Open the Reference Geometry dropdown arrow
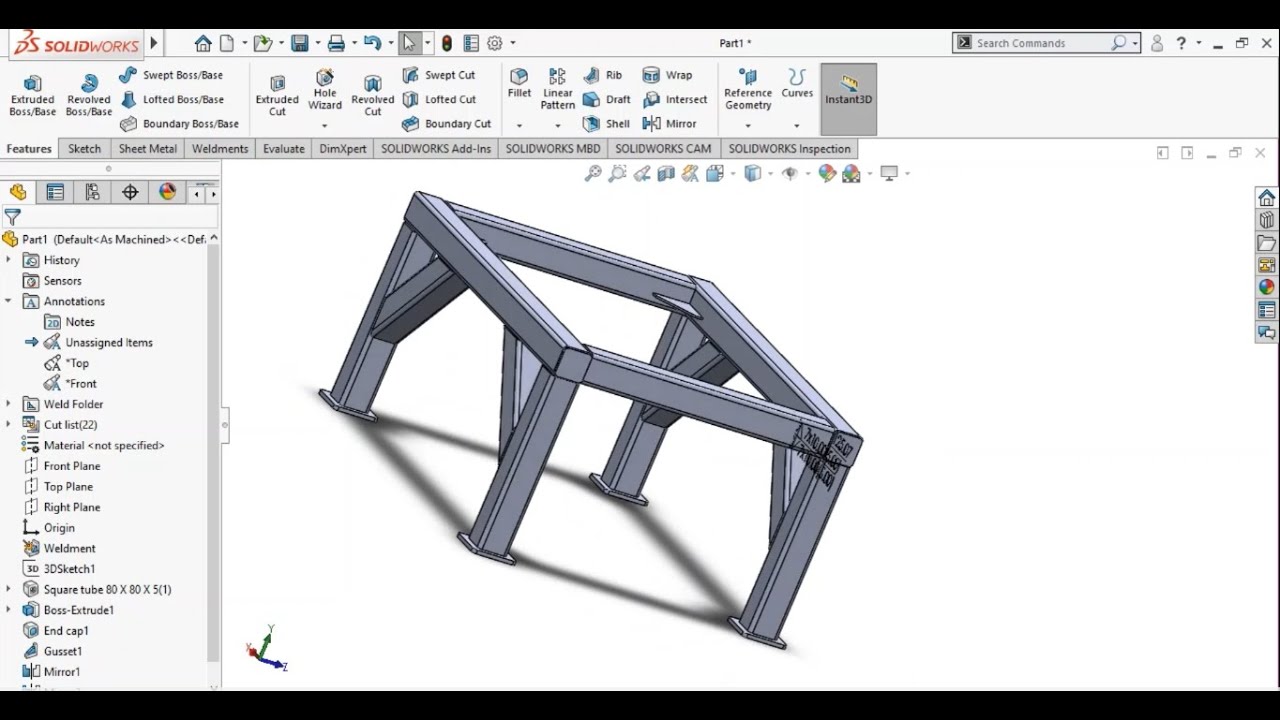Viewport: 1280px width, 720px height. [x=748, y=126]
